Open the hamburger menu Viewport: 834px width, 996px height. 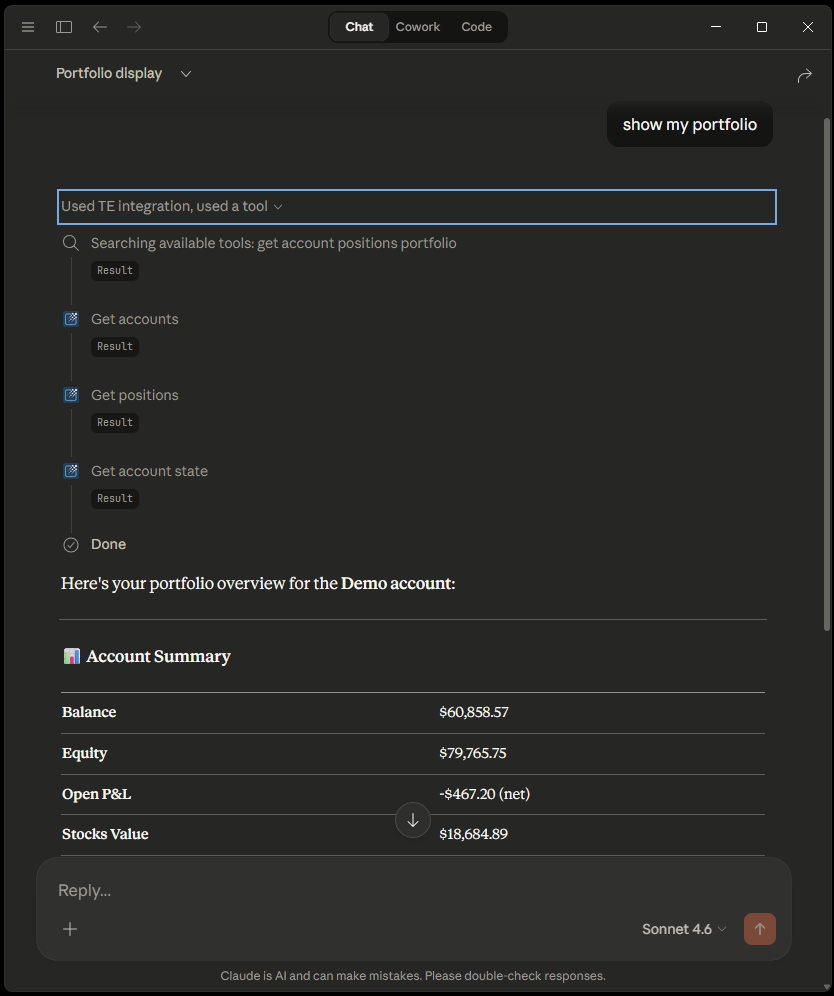[27, 27]
